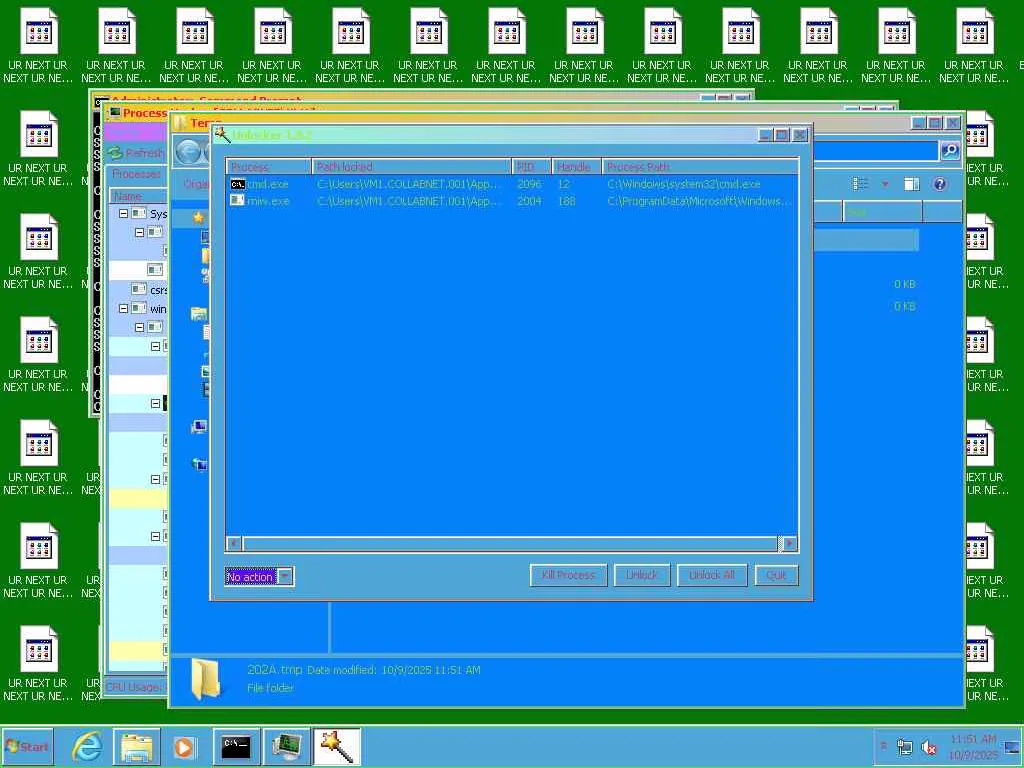Click the Libraries icon in Explorer navigation pane
Viewport: 1024px width, 768px height.
coord(199,314)
